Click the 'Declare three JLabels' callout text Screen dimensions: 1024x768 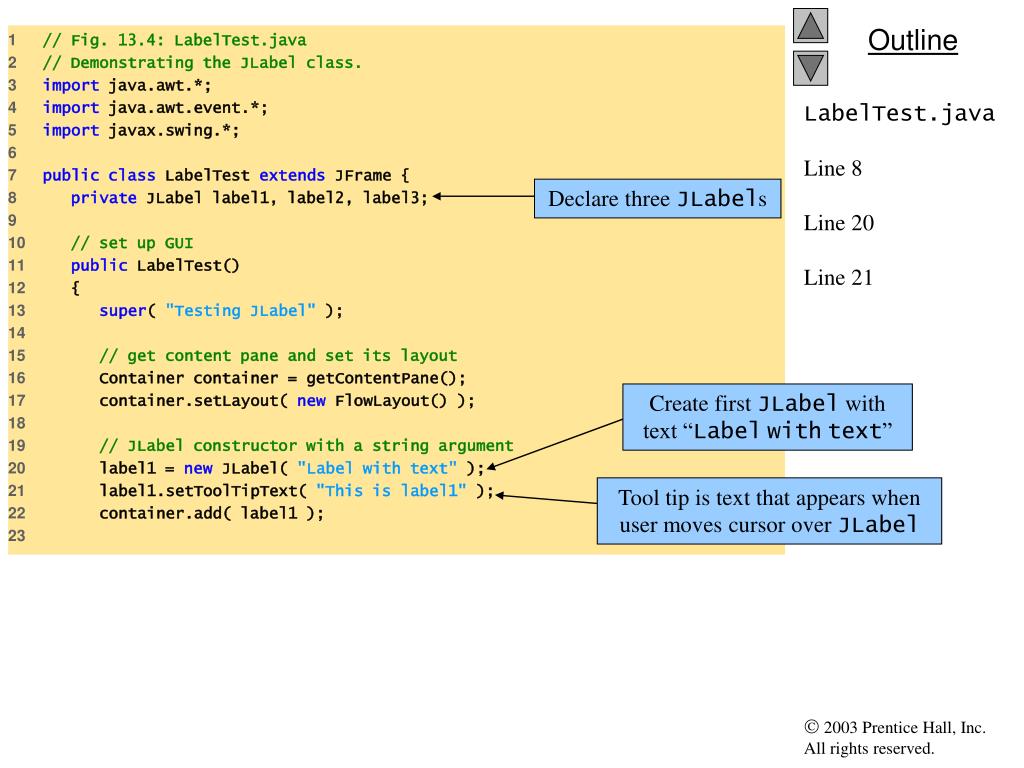tap(658, 199)
